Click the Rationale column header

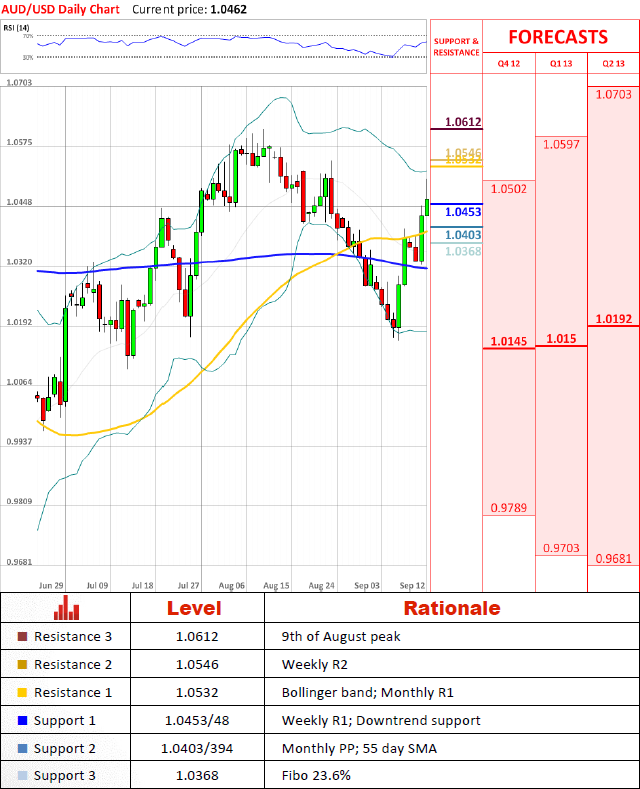coord(452,608)
